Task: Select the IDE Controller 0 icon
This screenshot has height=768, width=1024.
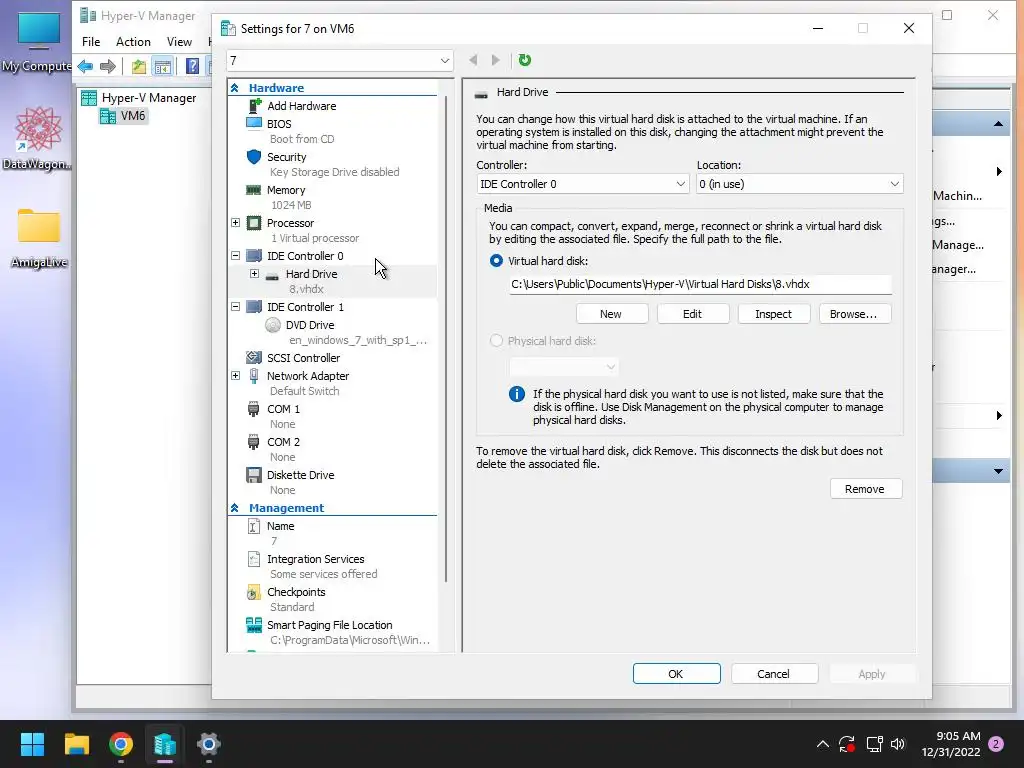Action: click(254, 256)
